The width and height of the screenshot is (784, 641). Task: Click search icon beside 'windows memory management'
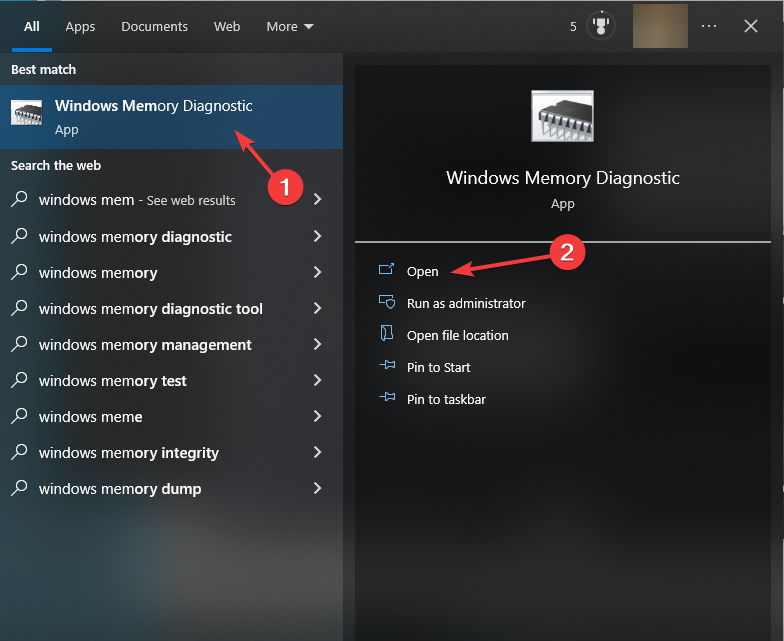coord(19,344)
